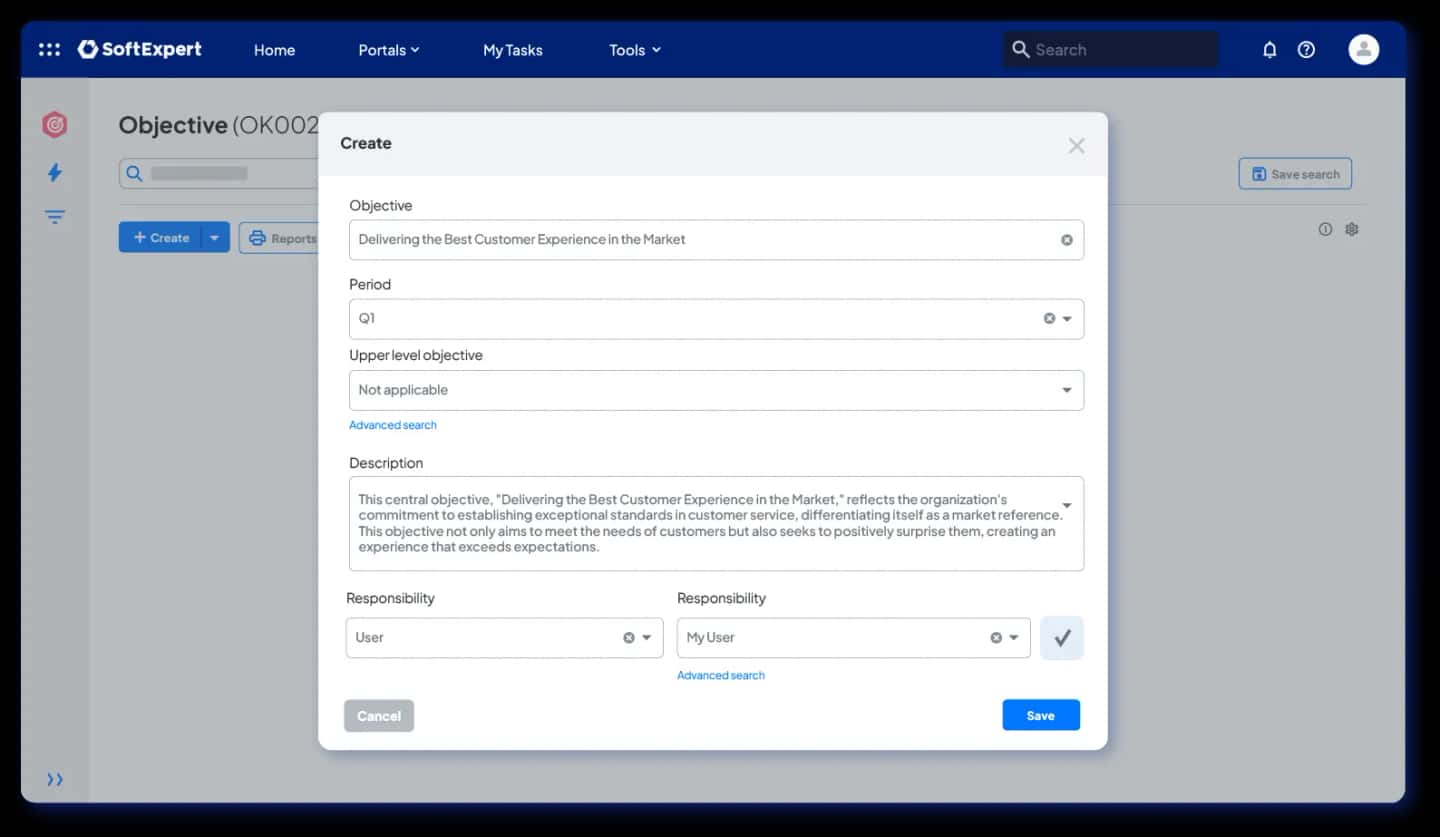The image size is (1440, 837).
Task: Open Advanced search under Upper level objective
Action: click(x=393, y=425)
